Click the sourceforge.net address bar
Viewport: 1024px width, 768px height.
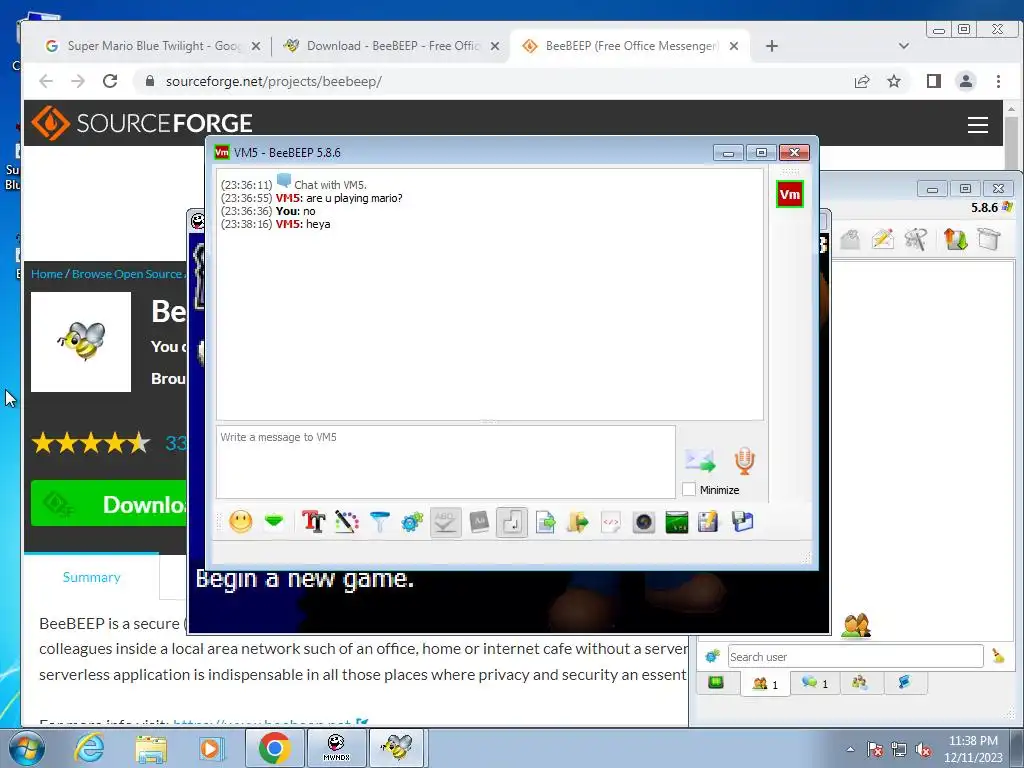coord(490,81)
